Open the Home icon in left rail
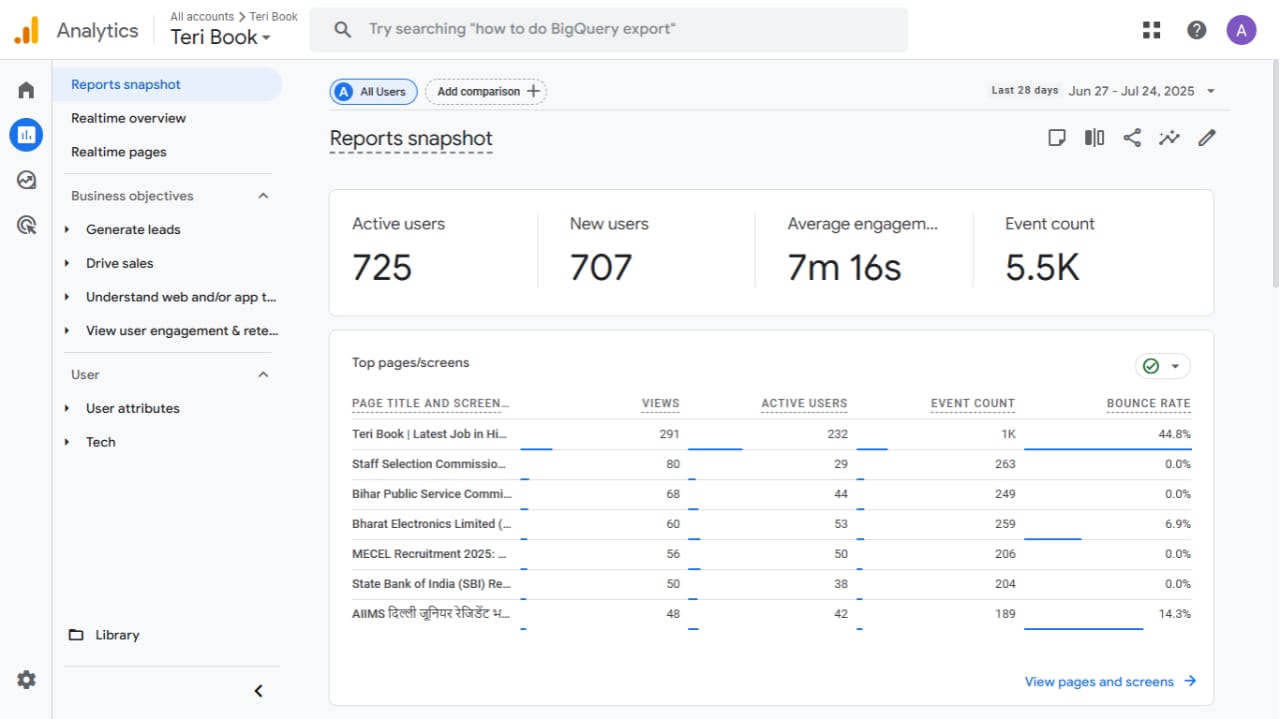 (x=26, y=90)
